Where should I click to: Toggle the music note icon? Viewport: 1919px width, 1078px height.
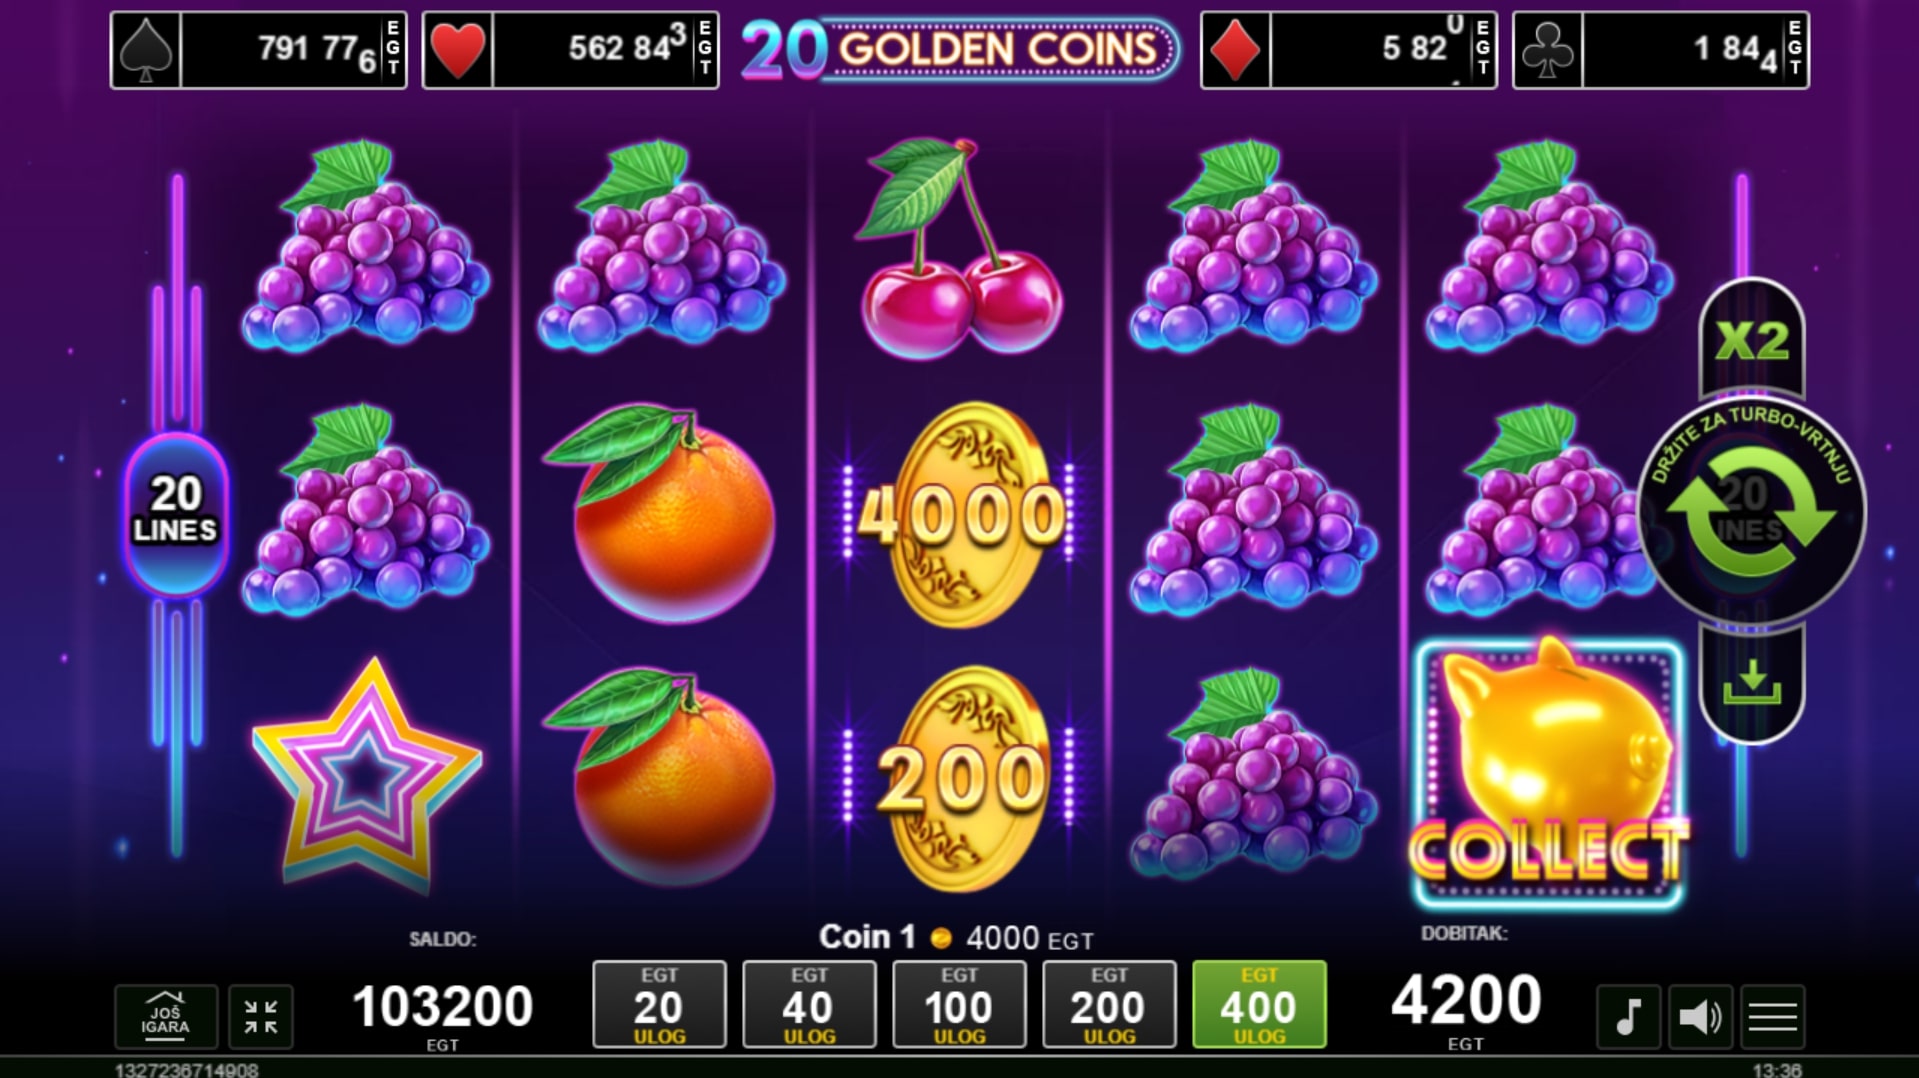point(1629,1017)
